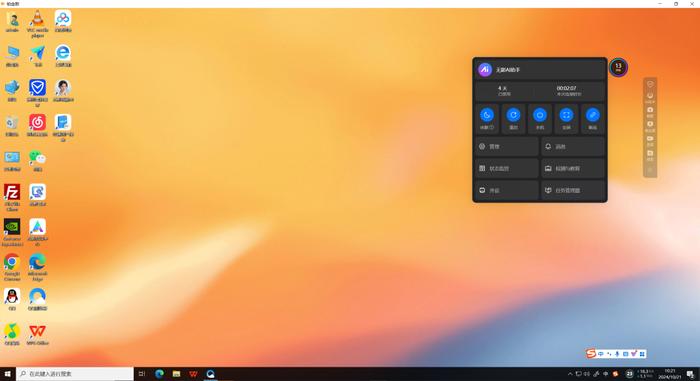This screenshot has width=700, height=381.
Task: Open the status monitor entry
Action: coord(507,168)
